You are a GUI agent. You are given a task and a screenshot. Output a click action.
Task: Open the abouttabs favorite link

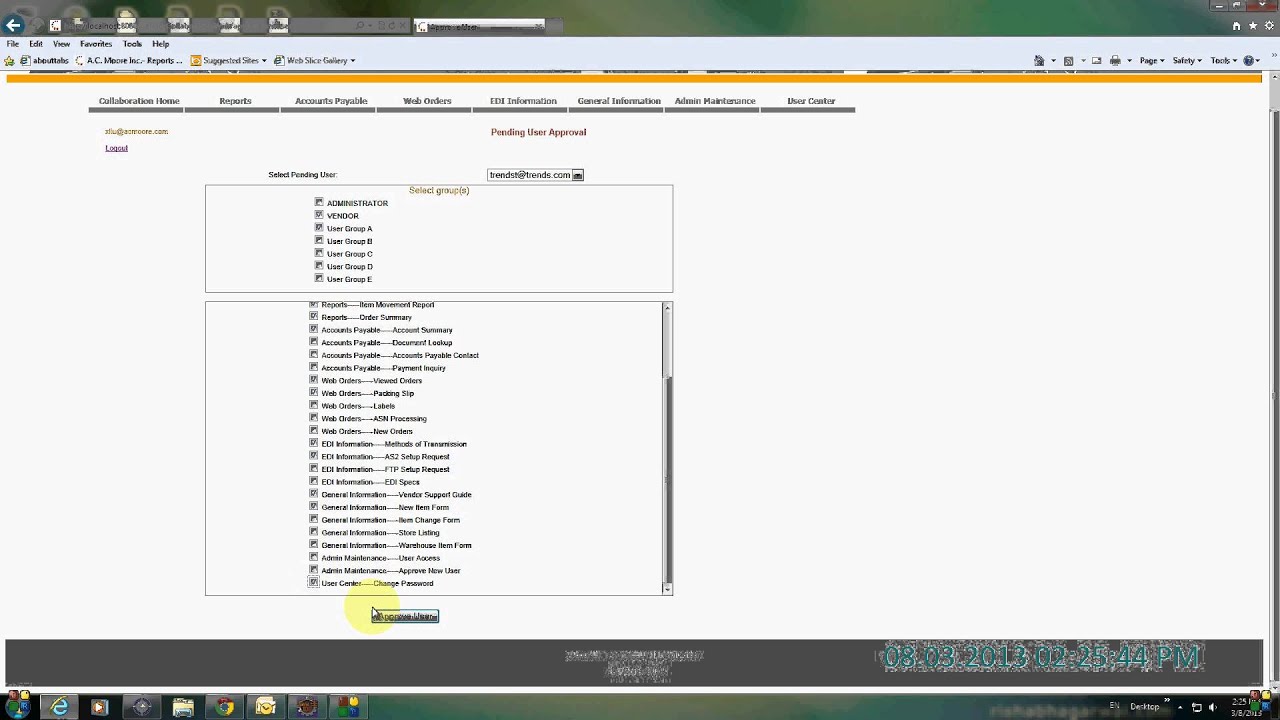click(44, 60)
